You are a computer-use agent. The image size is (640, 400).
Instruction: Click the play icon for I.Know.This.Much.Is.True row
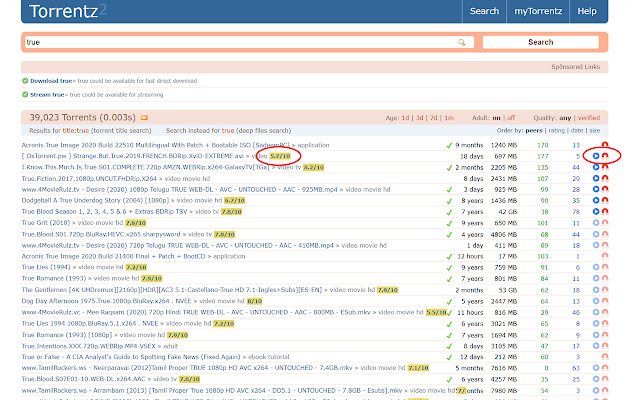coord(596,167)
